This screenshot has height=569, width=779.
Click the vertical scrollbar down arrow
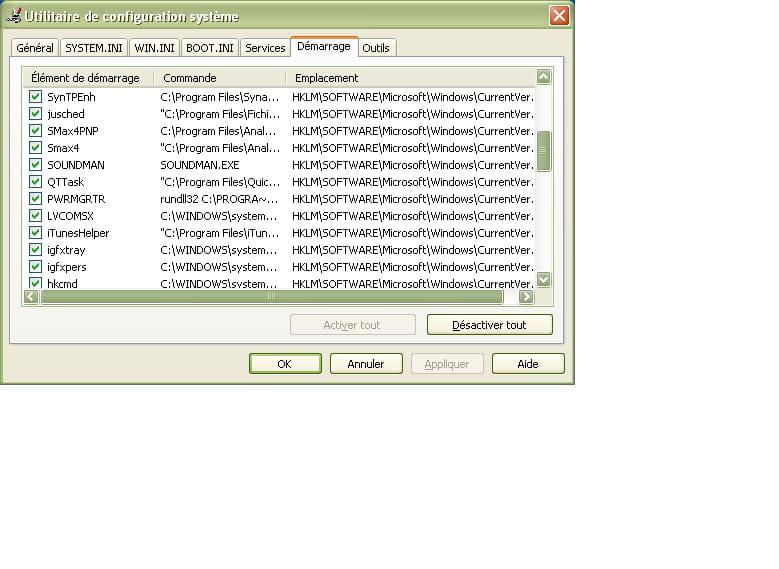pyautogui.click(x=544, y=279)
